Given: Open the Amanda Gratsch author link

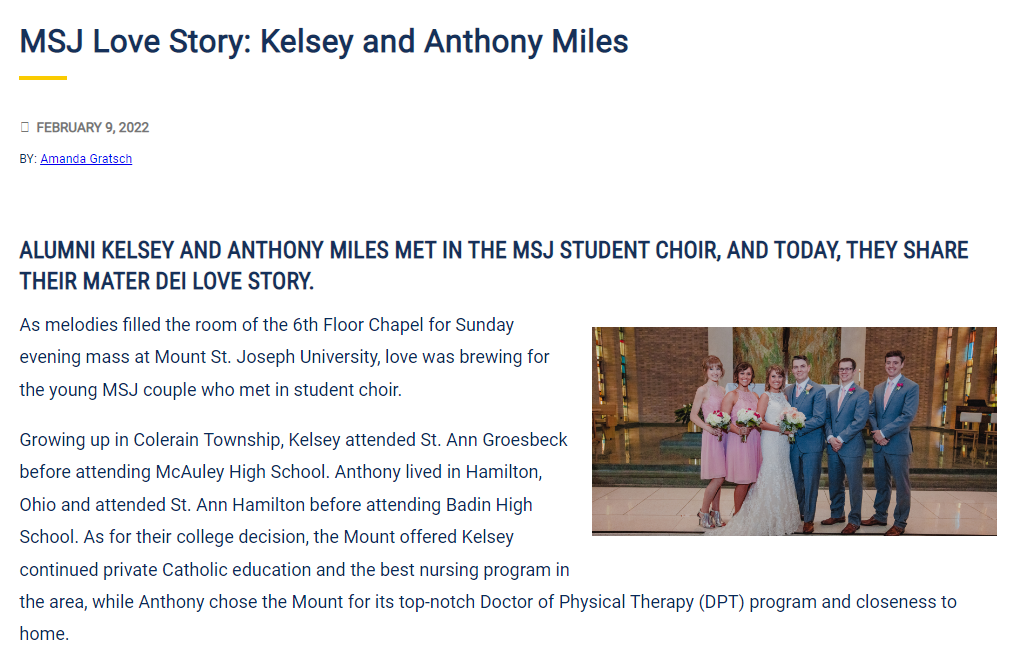Looking at the screenshot, I should 86,159.
